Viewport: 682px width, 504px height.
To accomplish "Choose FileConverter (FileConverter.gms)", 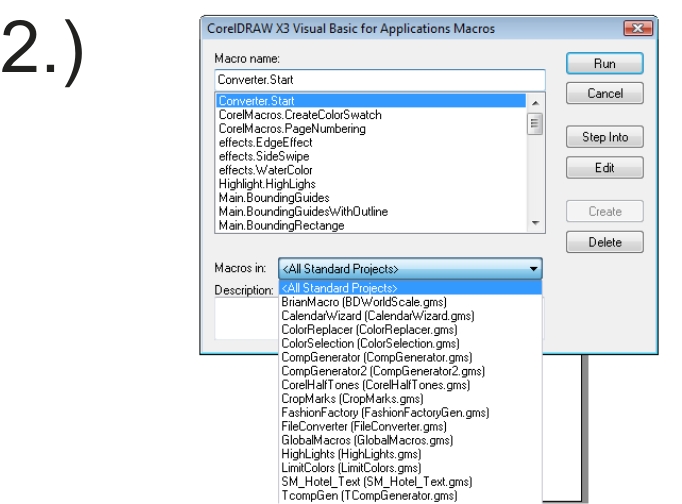I will 410,426.
